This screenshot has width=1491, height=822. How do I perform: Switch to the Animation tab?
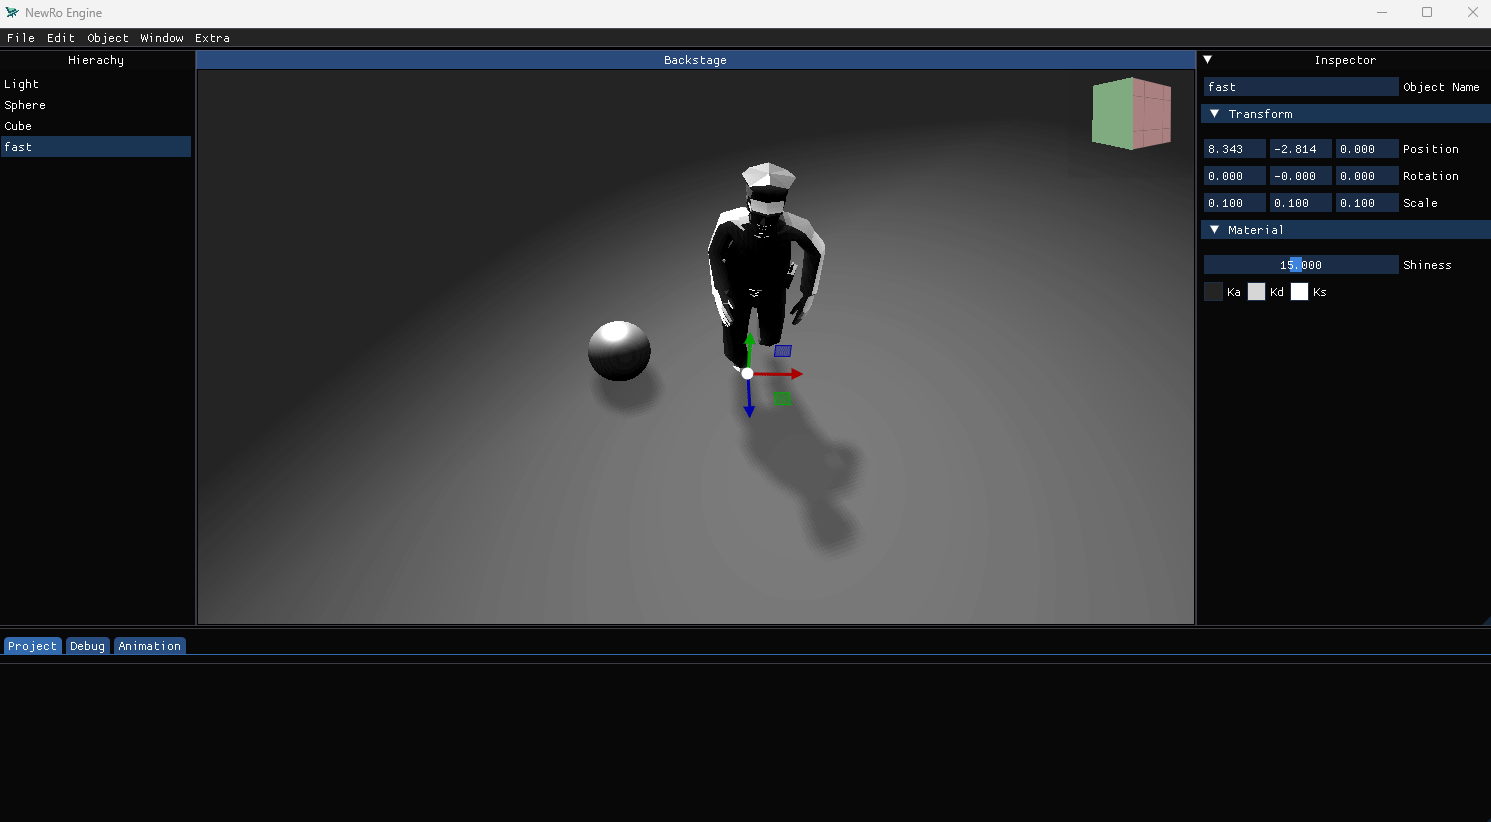coord(150,646)
